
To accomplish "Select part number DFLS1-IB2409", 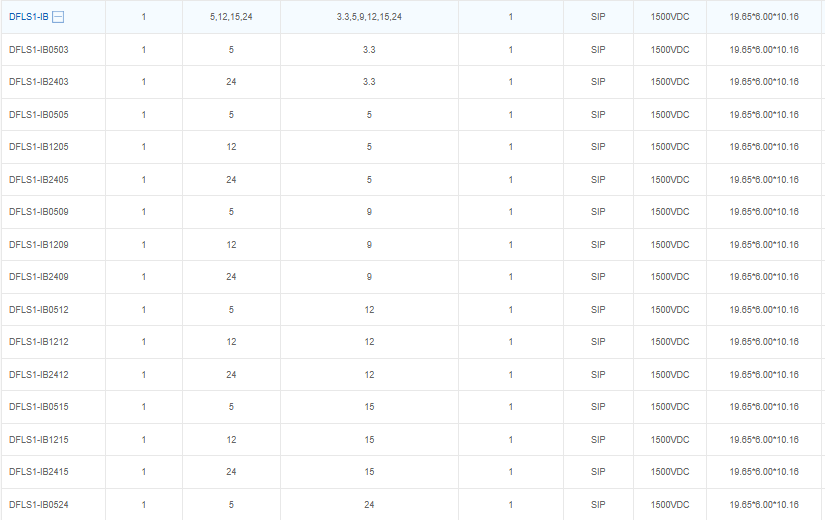I will click(38, 277).
